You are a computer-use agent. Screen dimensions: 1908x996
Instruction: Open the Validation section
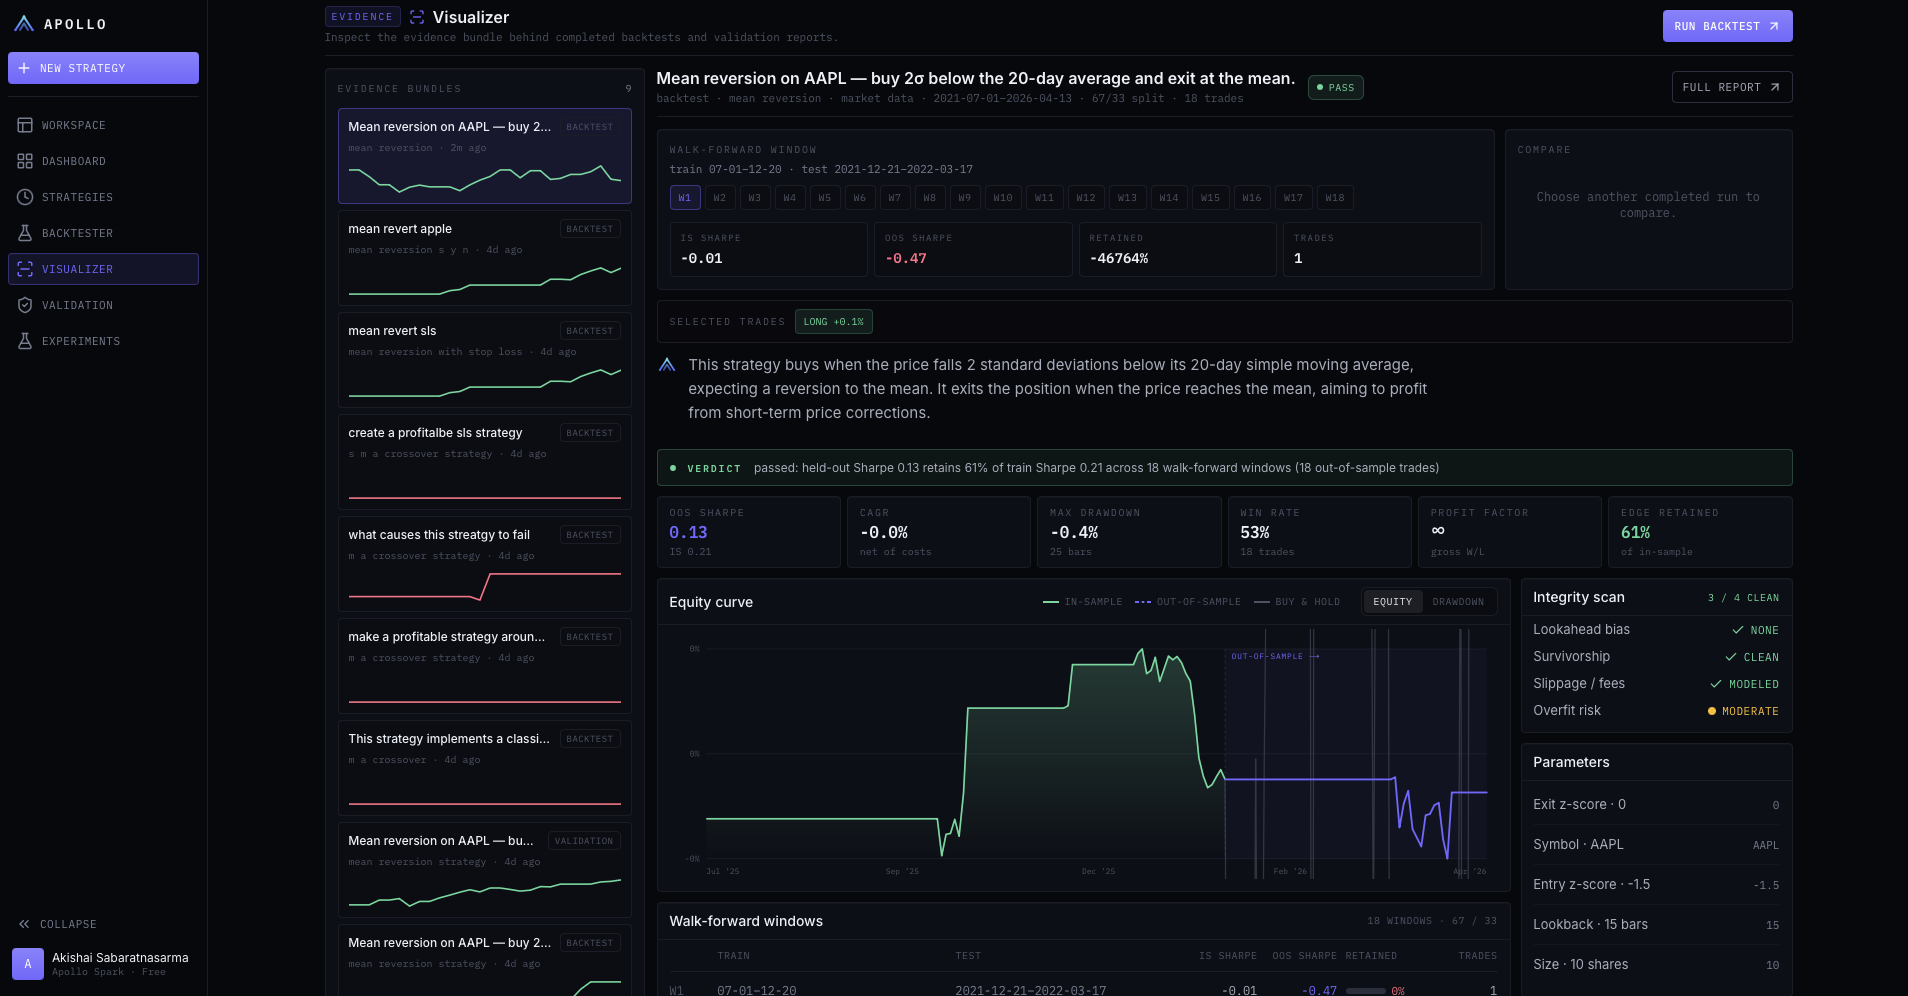click(103, 305)
